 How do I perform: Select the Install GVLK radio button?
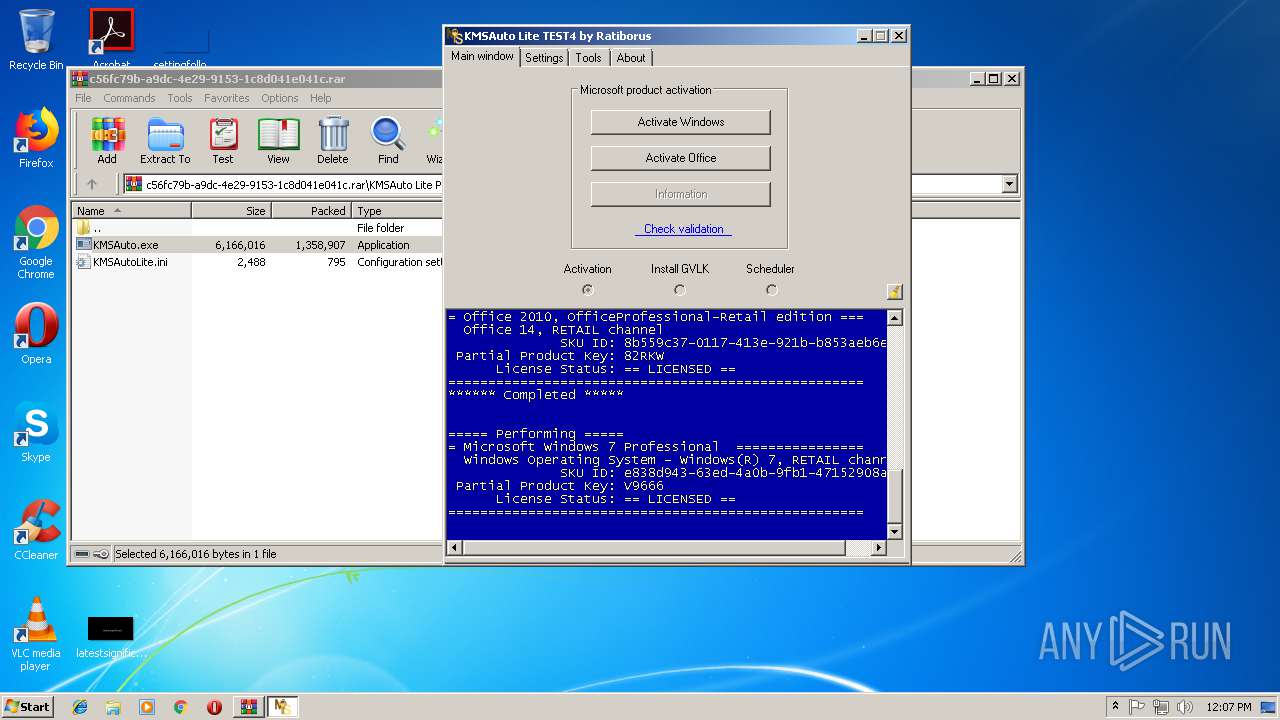coord(680,290)
